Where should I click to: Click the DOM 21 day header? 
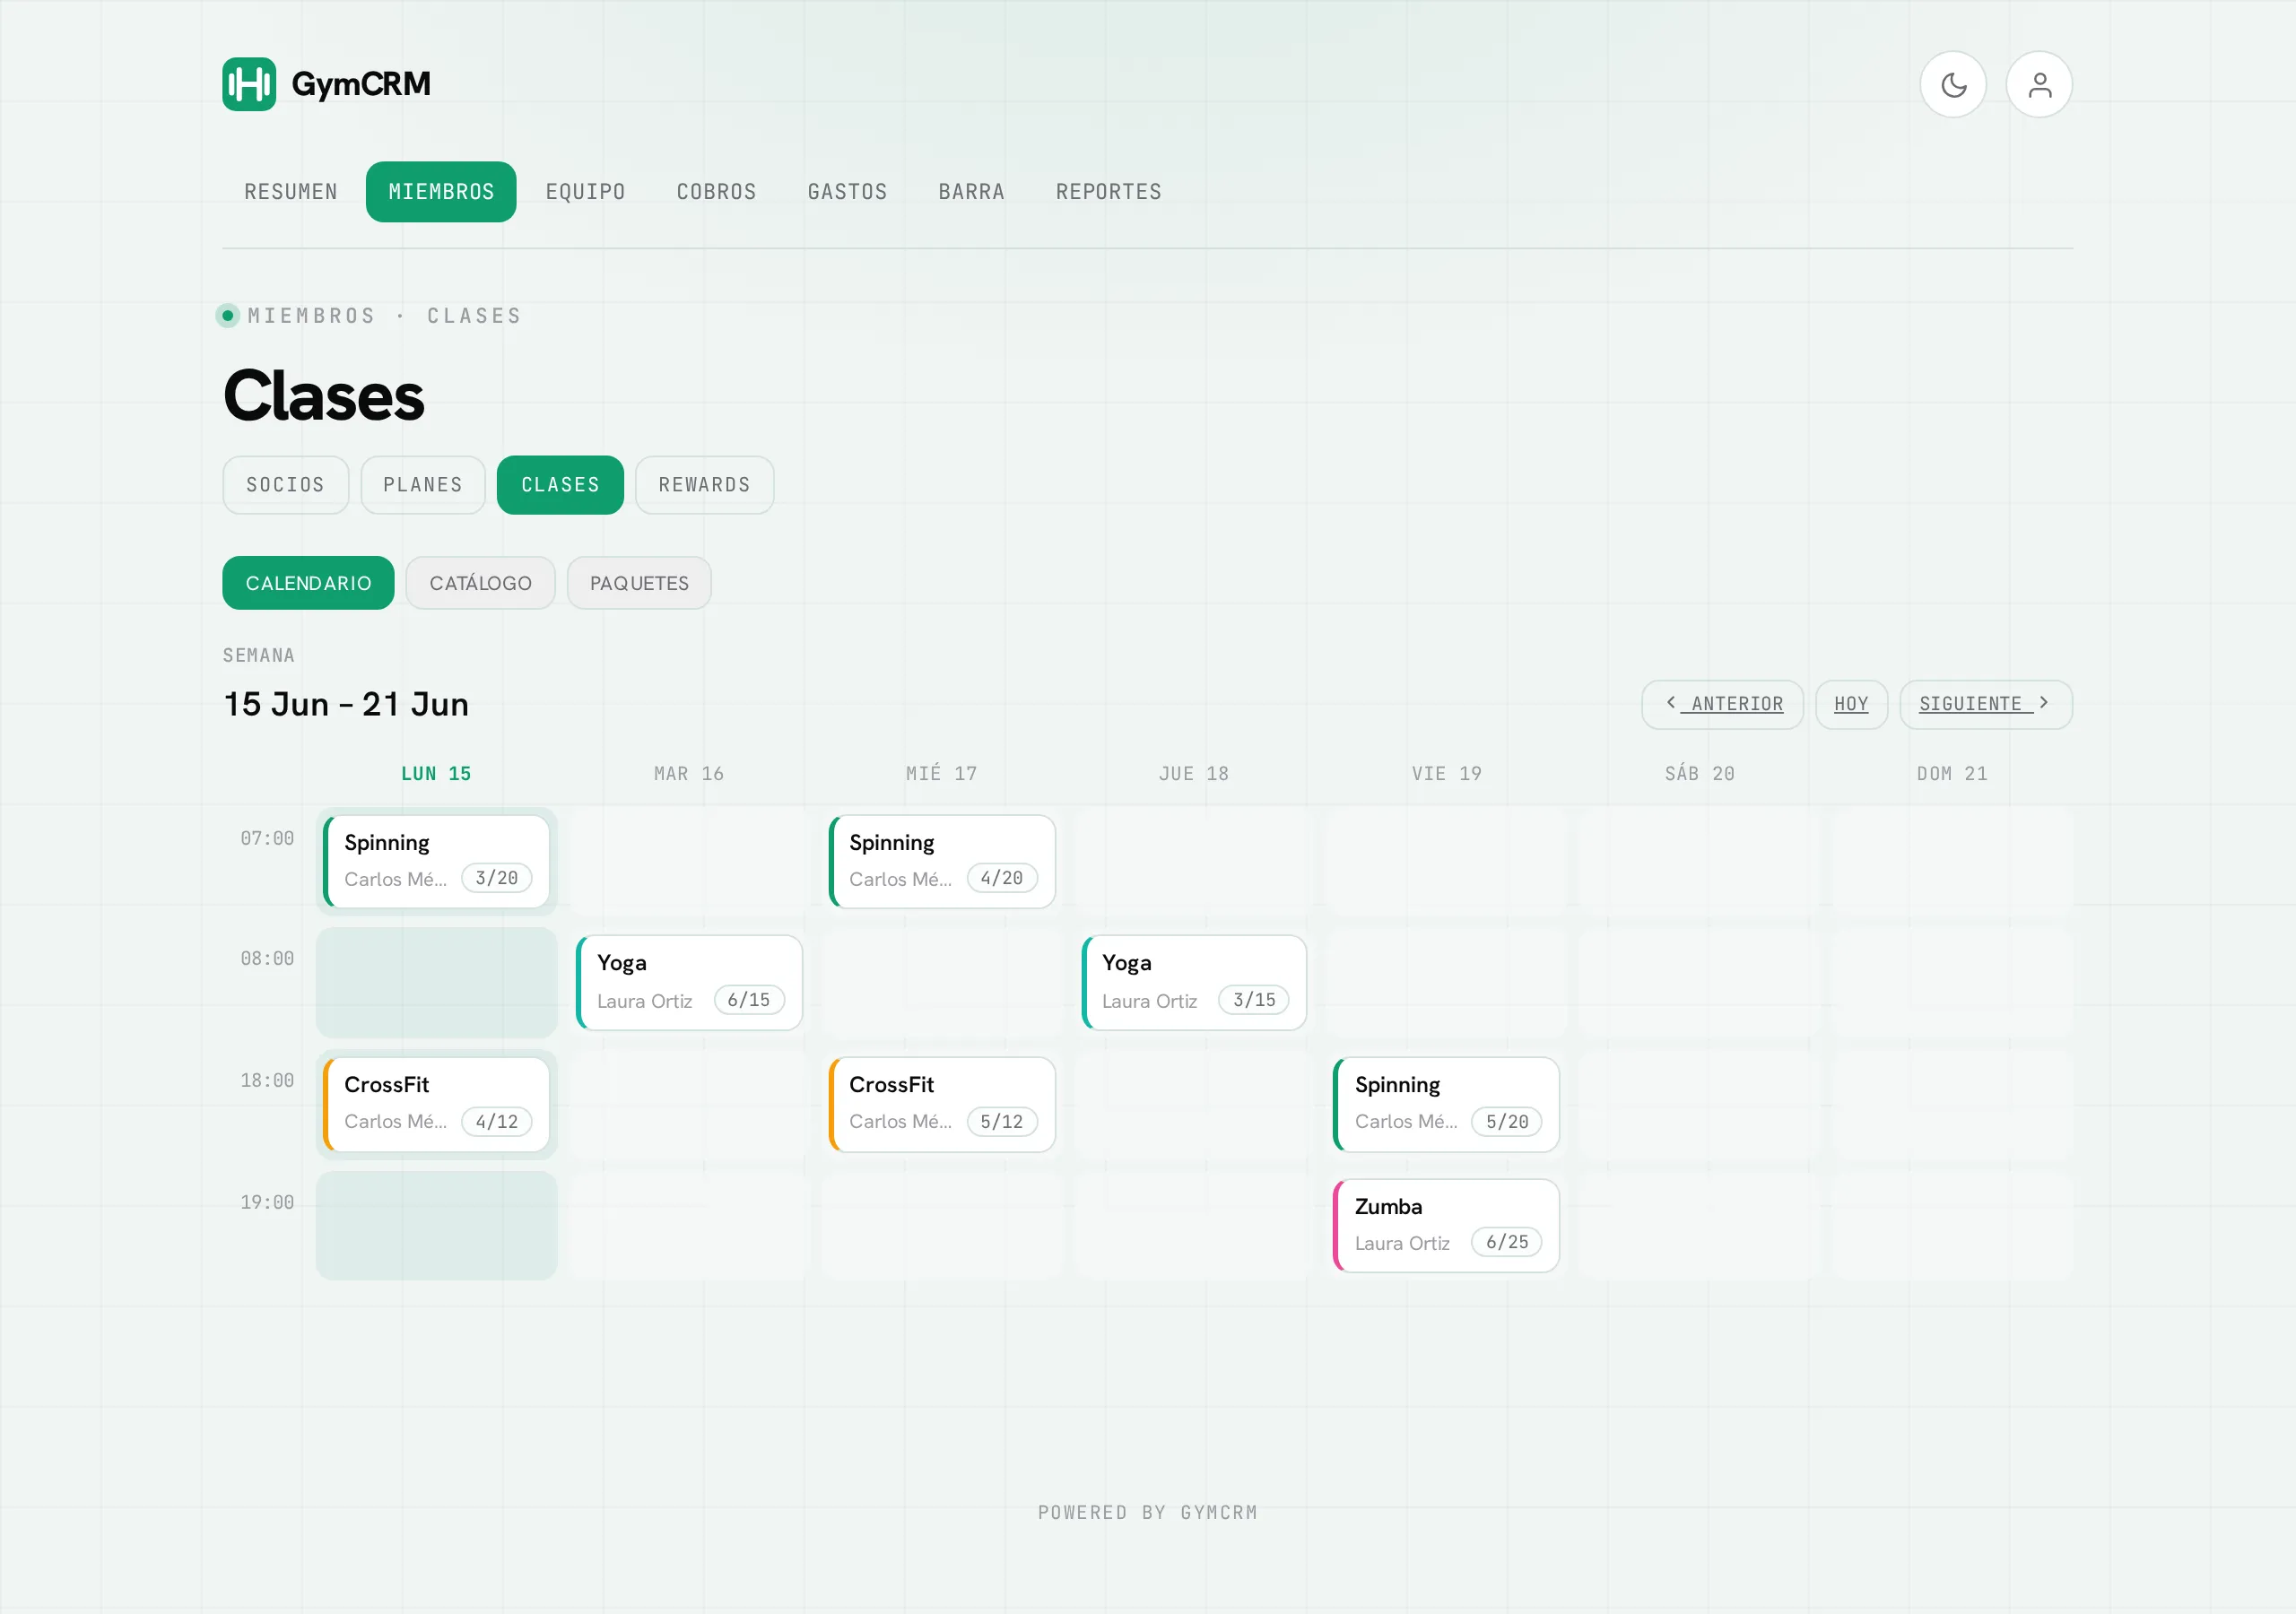[x=1952, y=774]
